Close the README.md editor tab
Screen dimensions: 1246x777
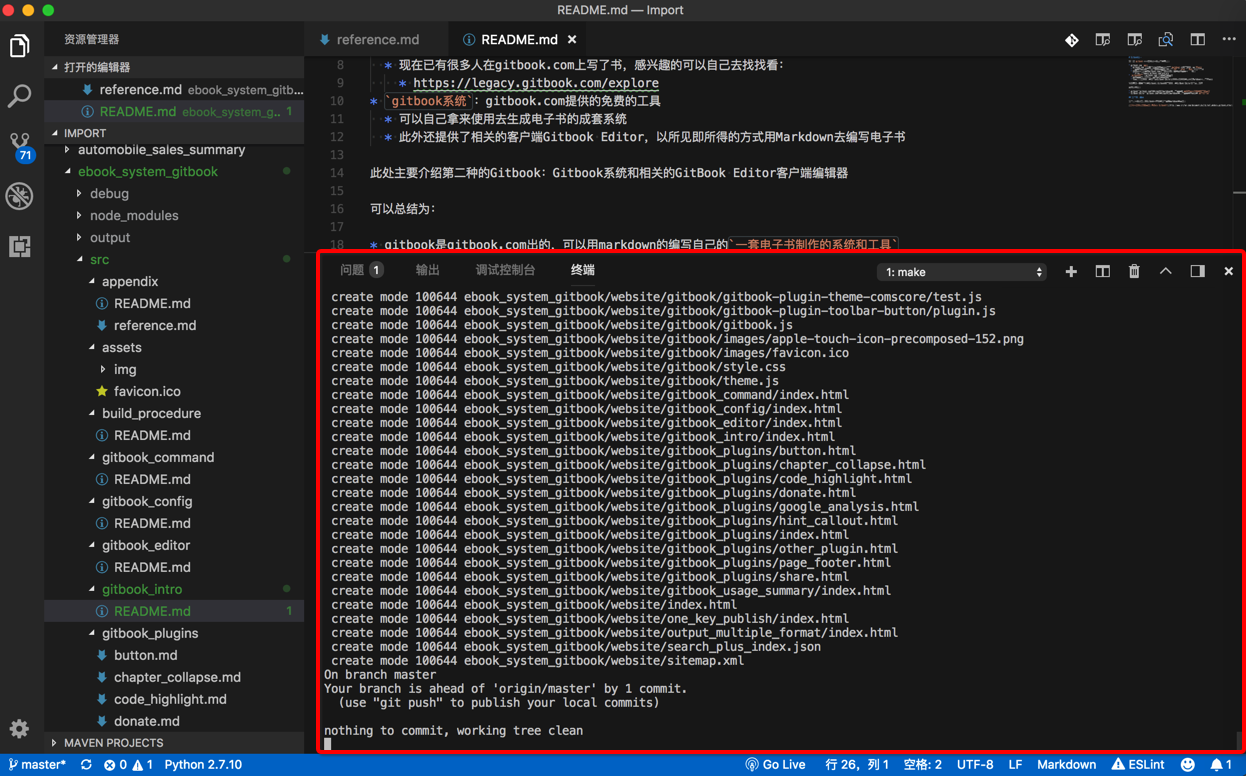pos(572,40)
